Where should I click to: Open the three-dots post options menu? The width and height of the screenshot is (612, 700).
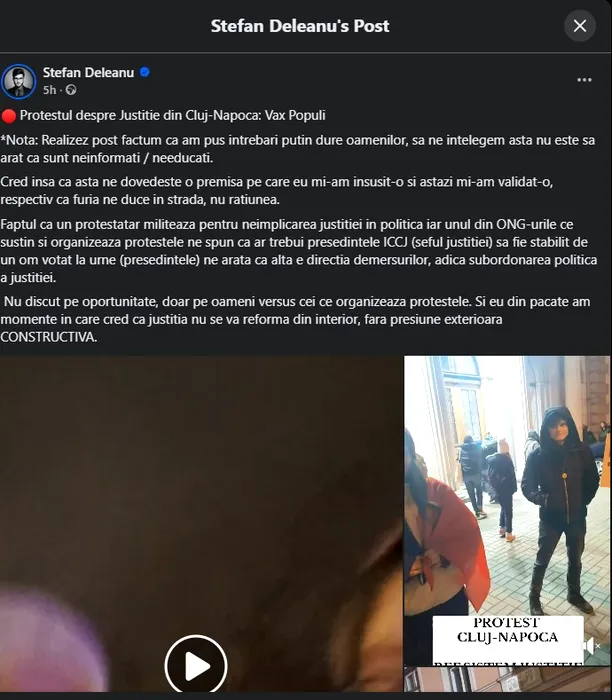tap(584, 80)
